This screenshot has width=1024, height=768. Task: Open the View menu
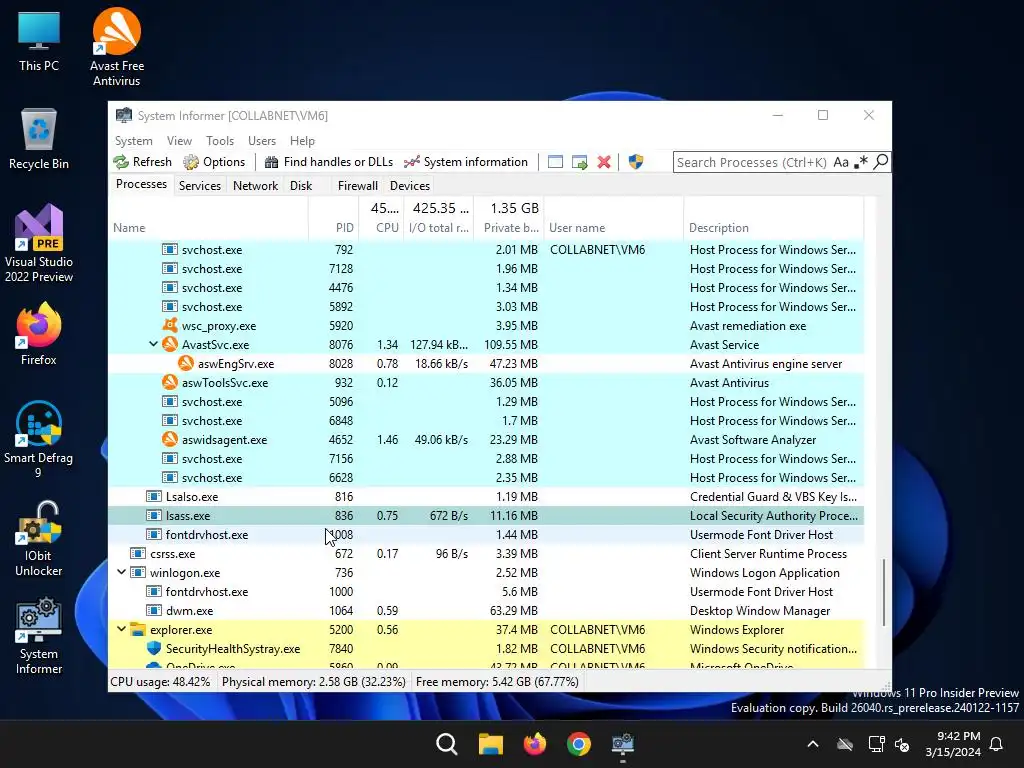pyautogui.click(x=179, y=141)
